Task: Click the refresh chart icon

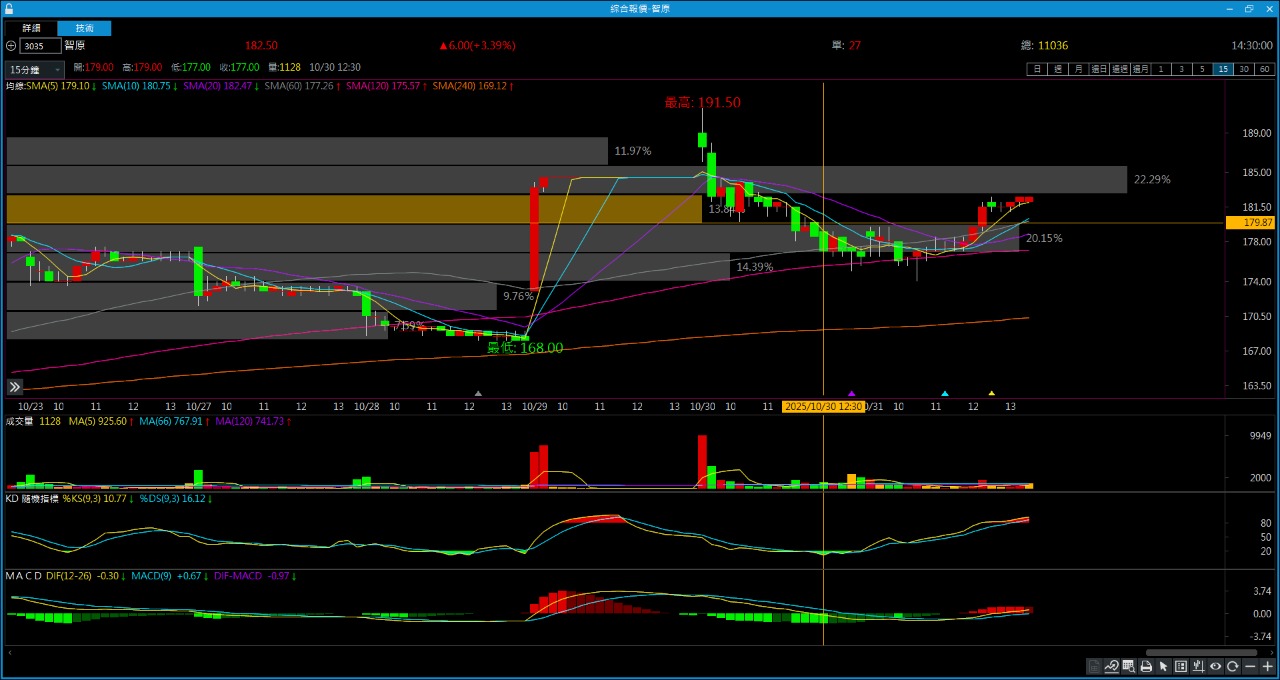Action: click(x=1233, y=667)
